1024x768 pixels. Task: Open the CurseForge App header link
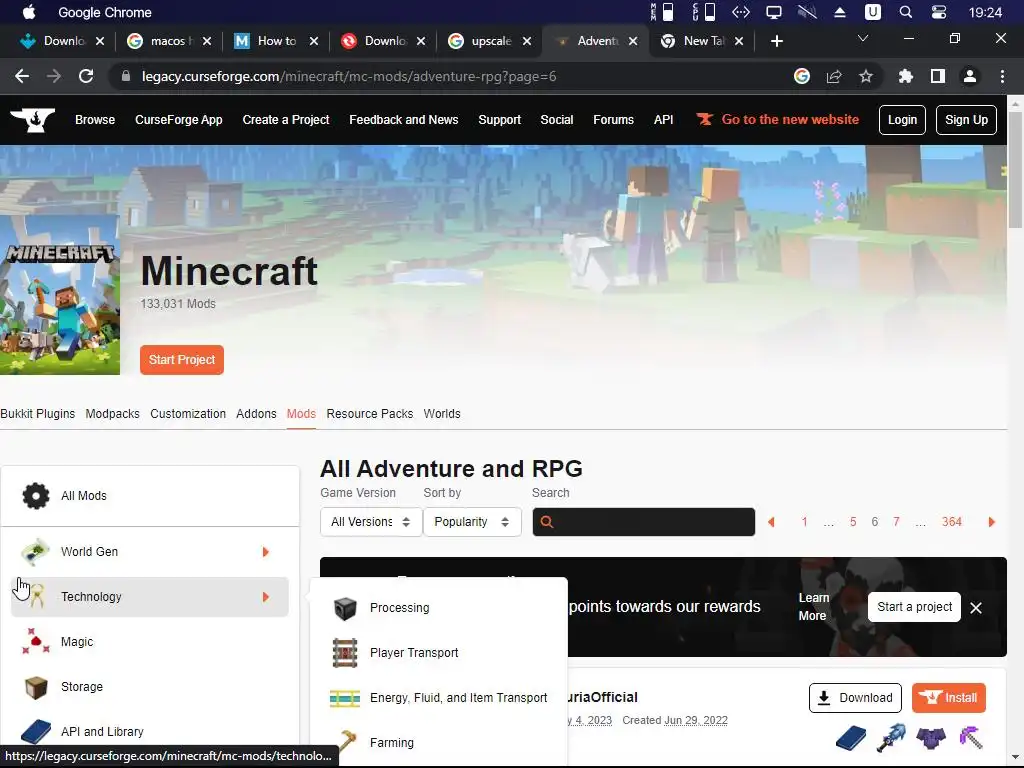(x=178, y=120)
